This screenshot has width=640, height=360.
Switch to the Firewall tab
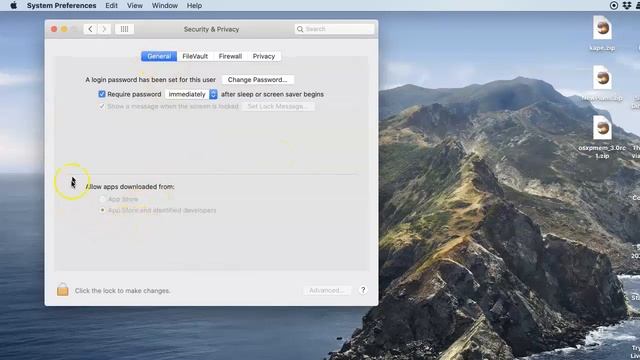(x=230, y=56)
